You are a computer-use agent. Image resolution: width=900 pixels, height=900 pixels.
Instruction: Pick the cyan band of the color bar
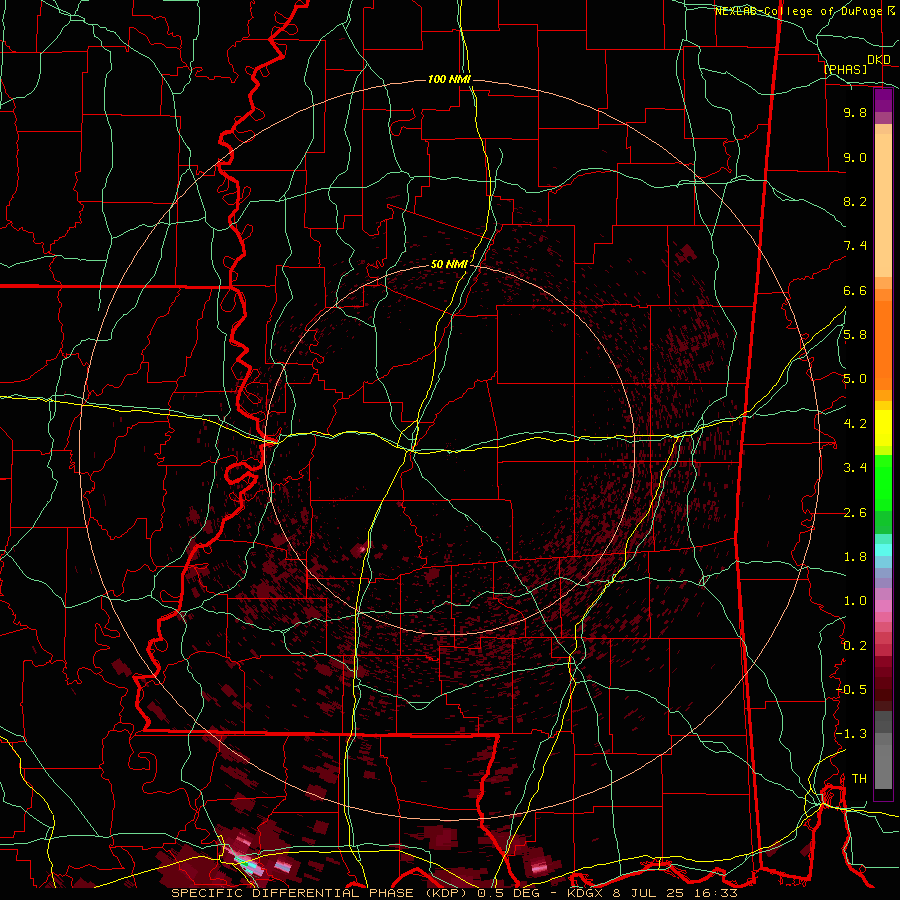pos(883,550)
